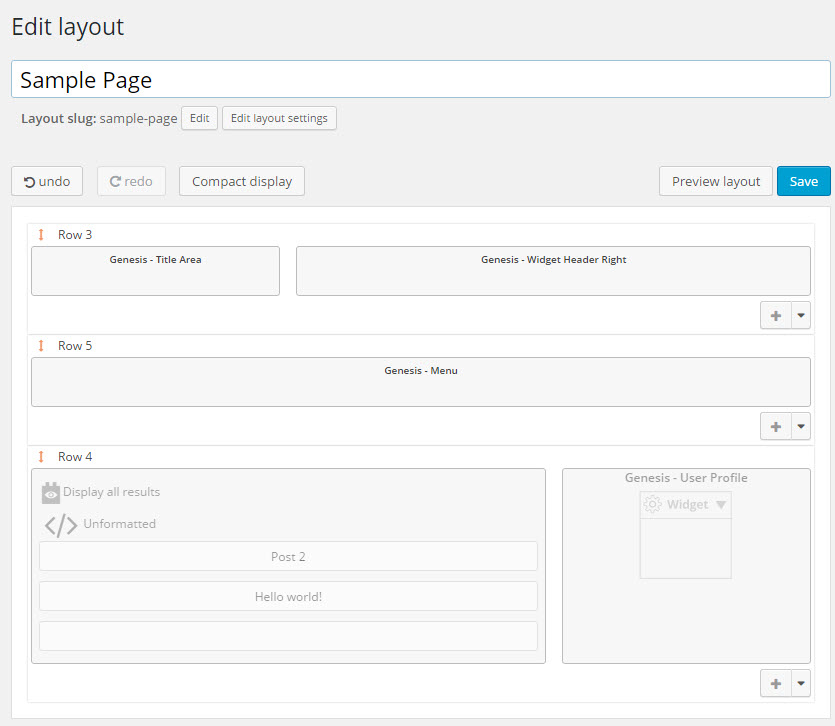Click the Row 5 label

point(75,346)
